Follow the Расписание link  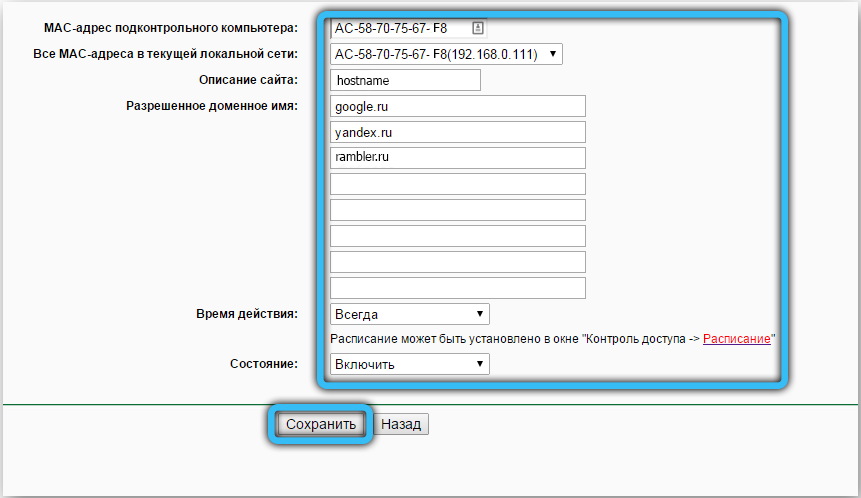click(x=736, y=339)
